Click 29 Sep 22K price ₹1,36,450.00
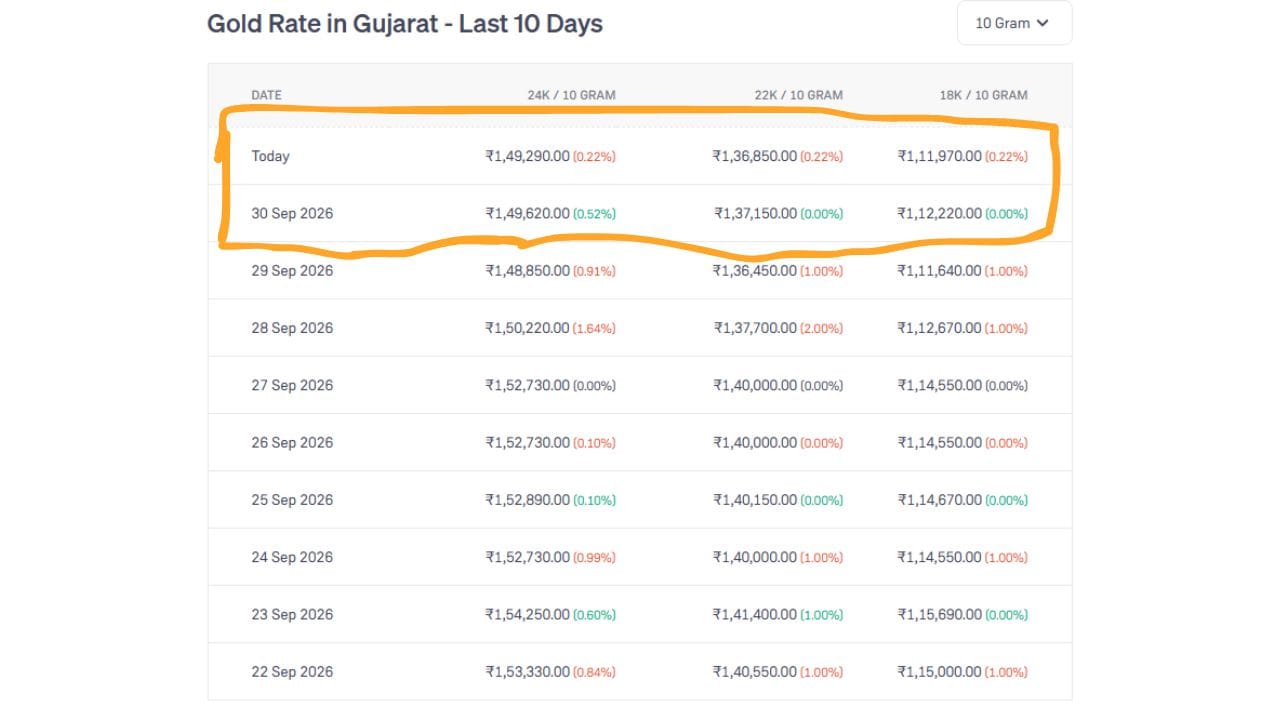1280x720 pixels. 755,270
